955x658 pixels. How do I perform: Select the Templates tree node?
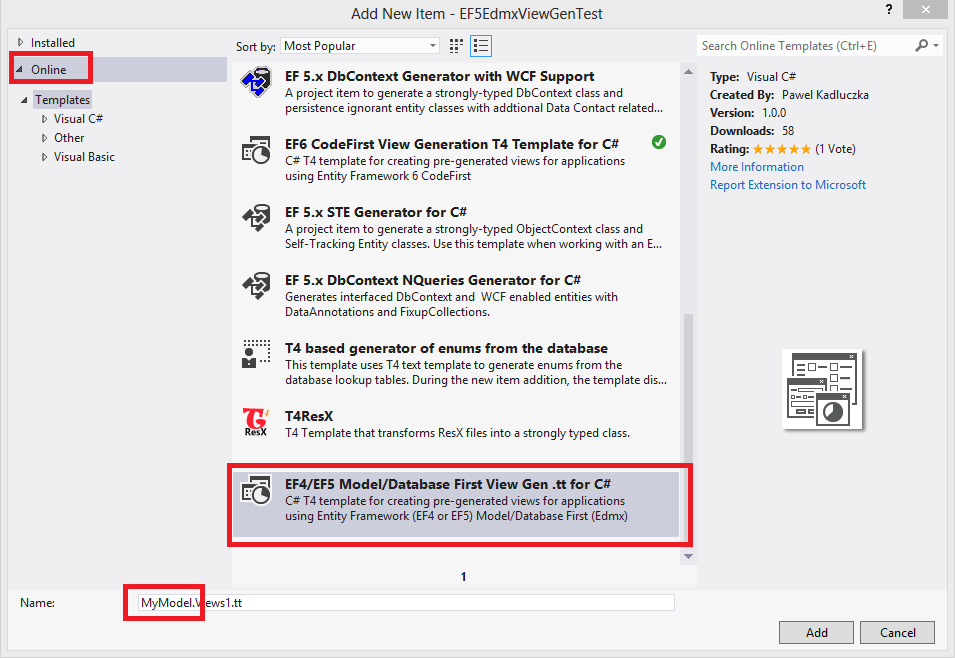coord(62,100)
